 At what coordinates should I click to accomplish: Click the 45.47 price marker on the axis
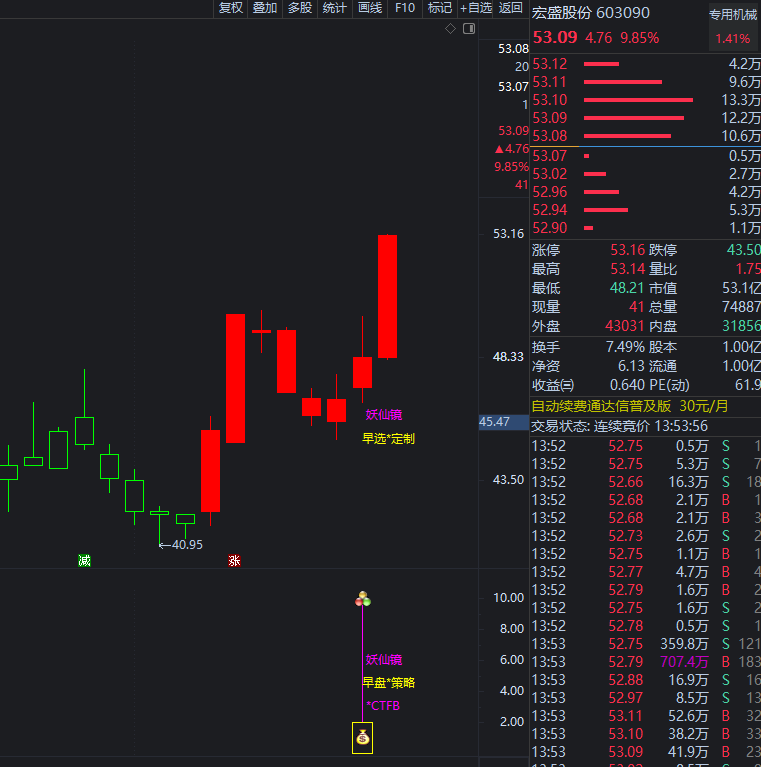click(495, 422)
